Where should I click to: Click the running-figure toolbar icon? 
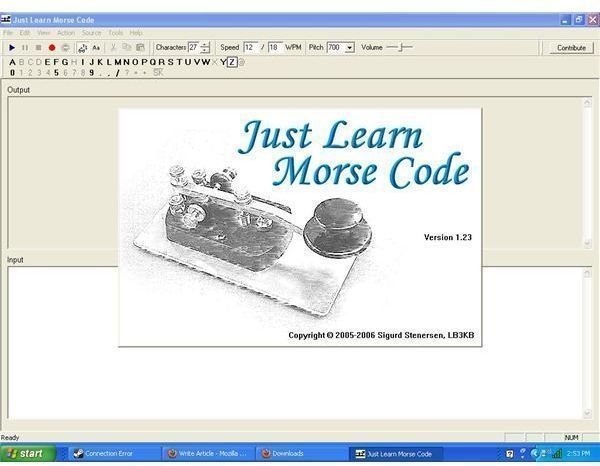[82, 48]
